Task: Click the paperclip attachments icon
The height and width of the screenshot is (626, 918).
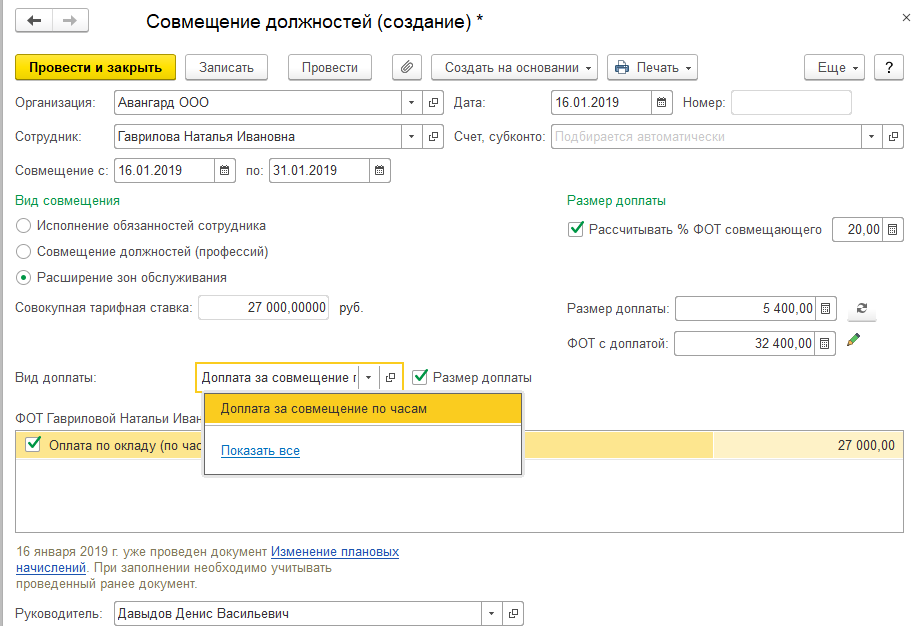Action: [406, 67]
